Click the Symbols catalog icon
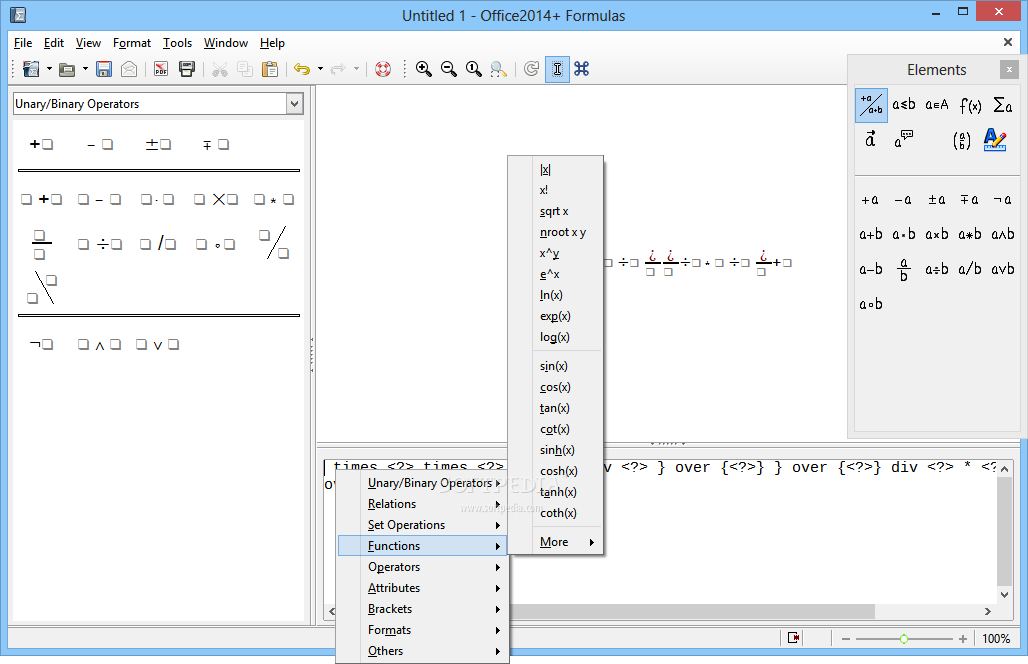 click(x=582, y=69)
